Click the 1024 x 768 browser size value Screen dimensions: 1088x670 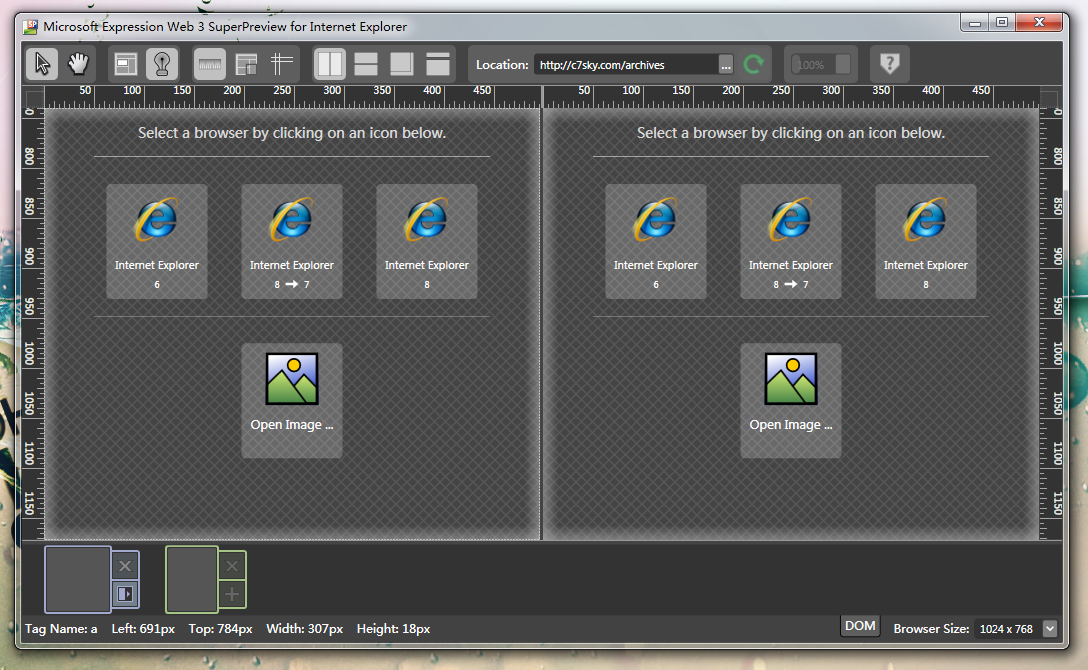[1006, 629]
